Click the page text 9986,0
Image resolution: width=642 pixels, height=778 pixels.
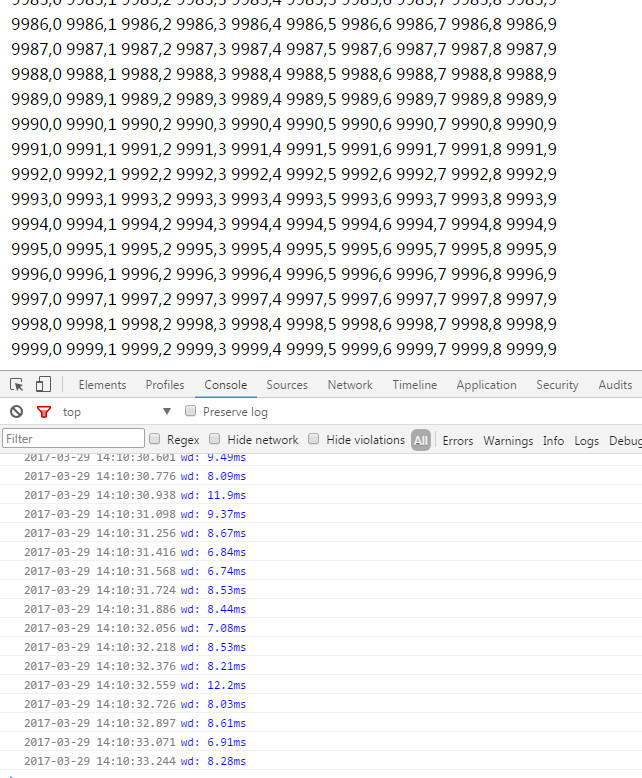36,24
